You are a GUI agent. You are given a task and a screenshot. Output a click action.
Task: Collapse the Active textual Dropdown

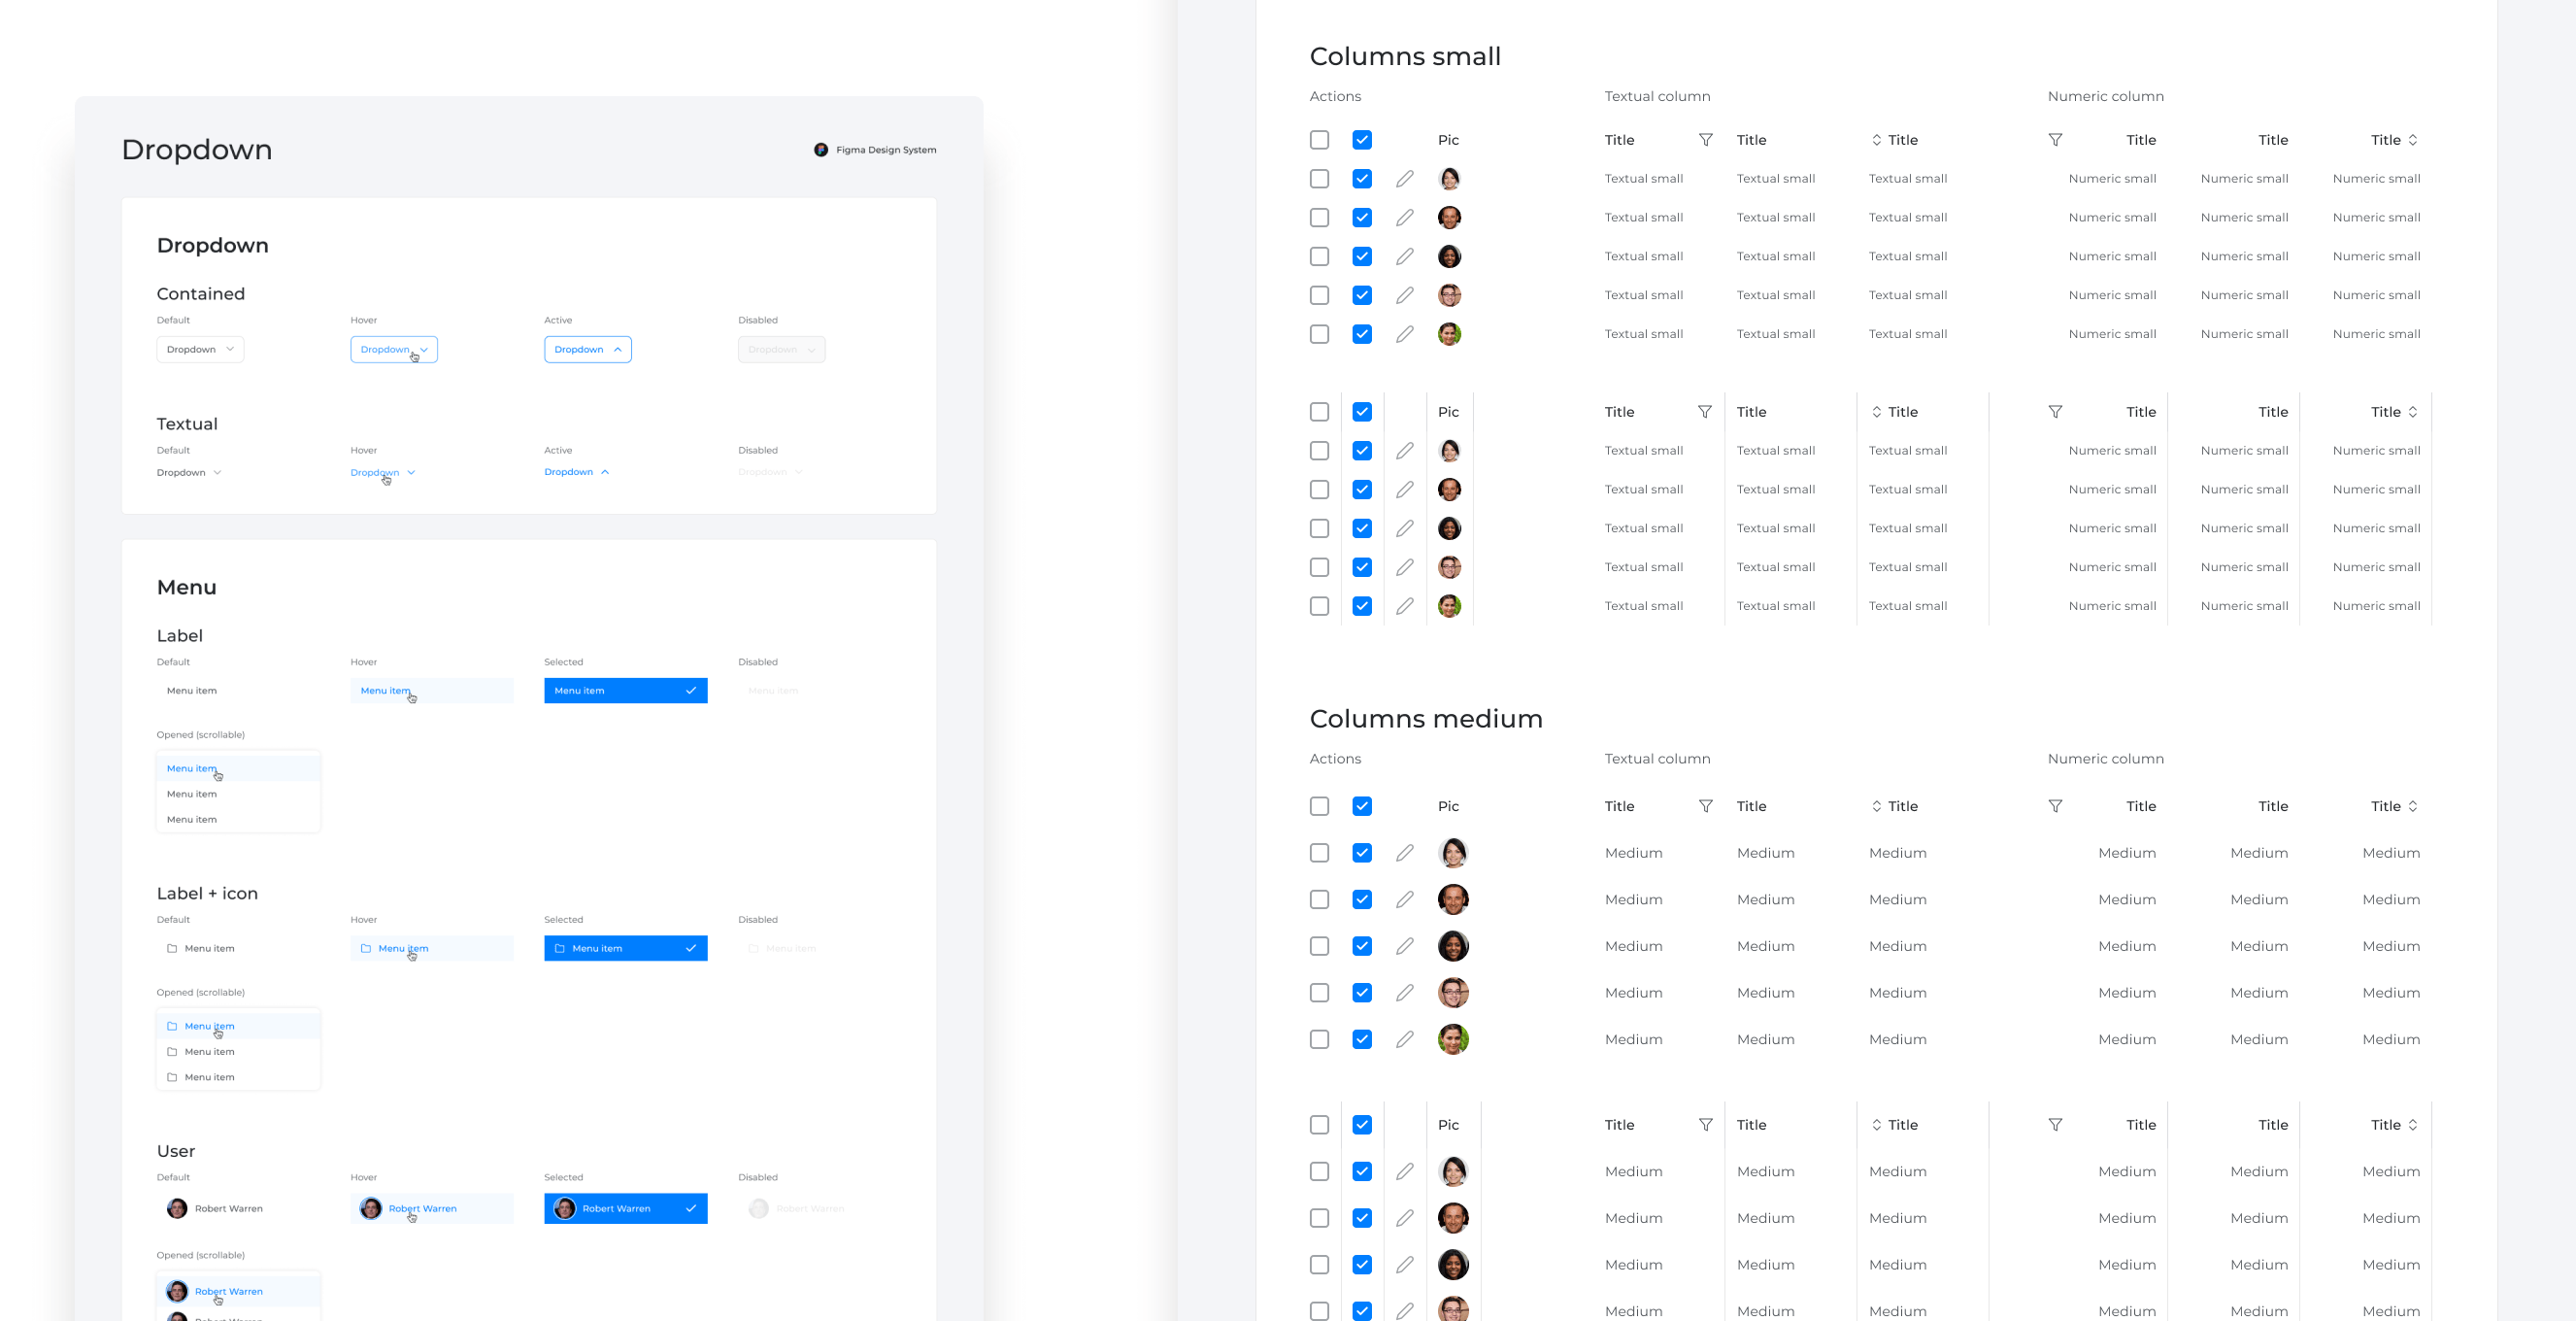pos(577,471)
